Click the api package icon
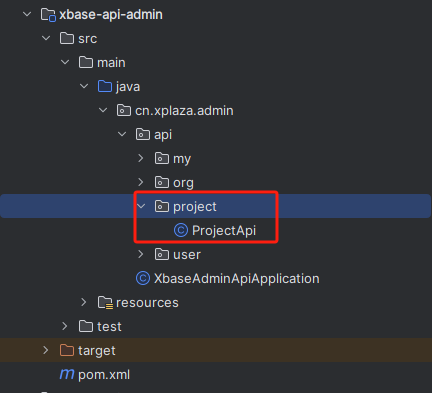 click(x=143, y=134)
